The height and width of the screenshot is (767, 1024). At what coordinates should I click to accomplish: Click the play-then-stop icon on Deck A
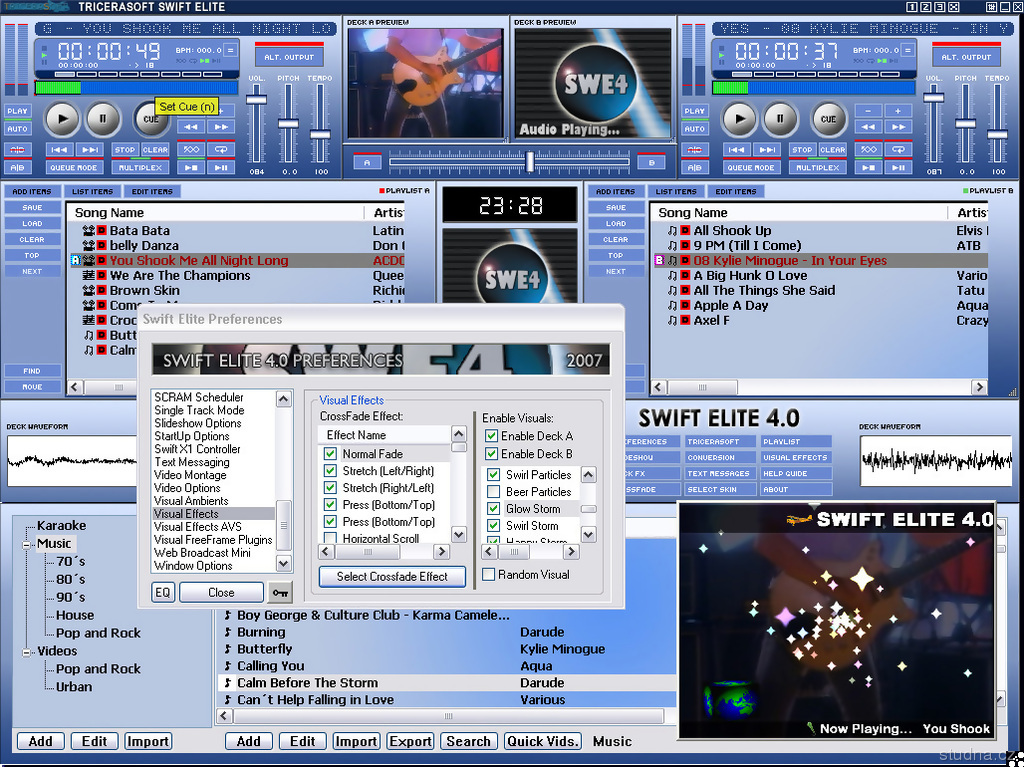coord(191,168)
